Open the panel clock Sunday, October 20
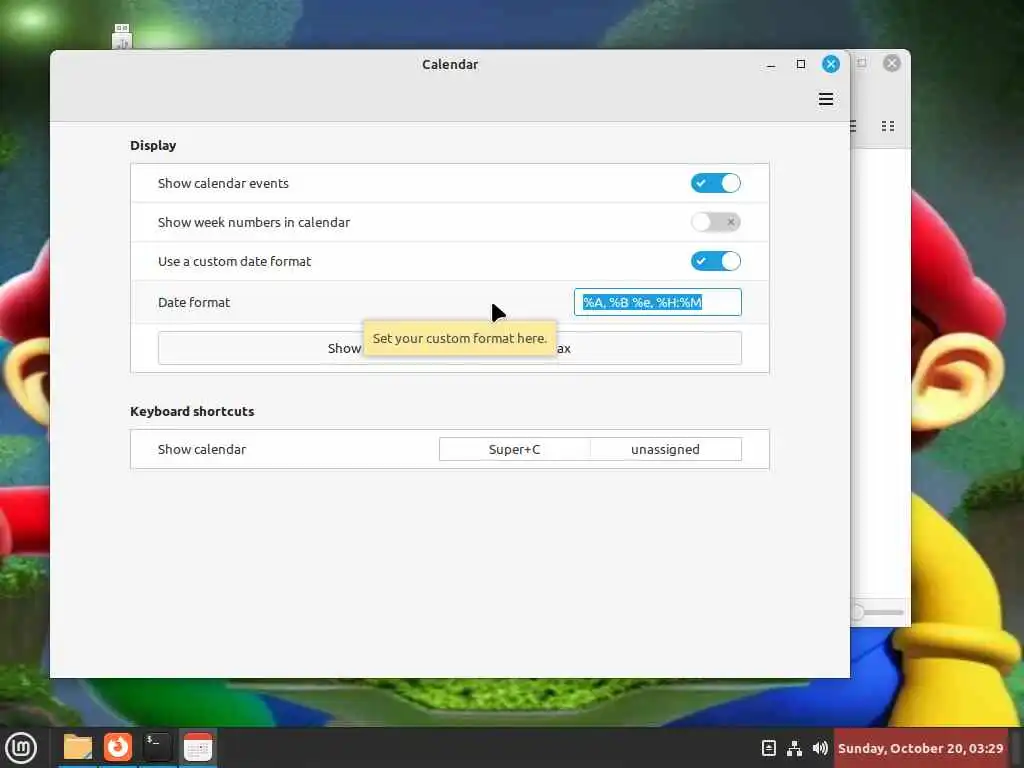This screenshot has width=1024, height=768. 921,748
